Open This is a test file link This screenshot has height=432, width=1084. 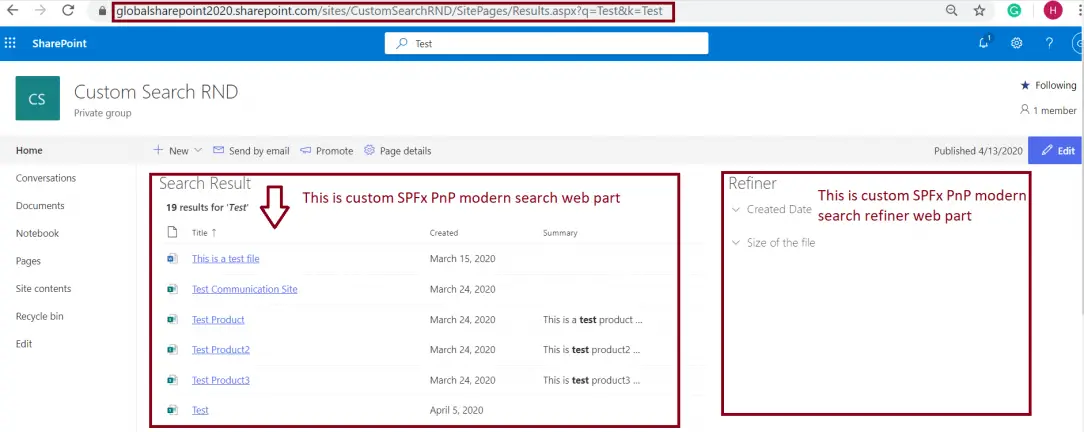tap(225, 259)
